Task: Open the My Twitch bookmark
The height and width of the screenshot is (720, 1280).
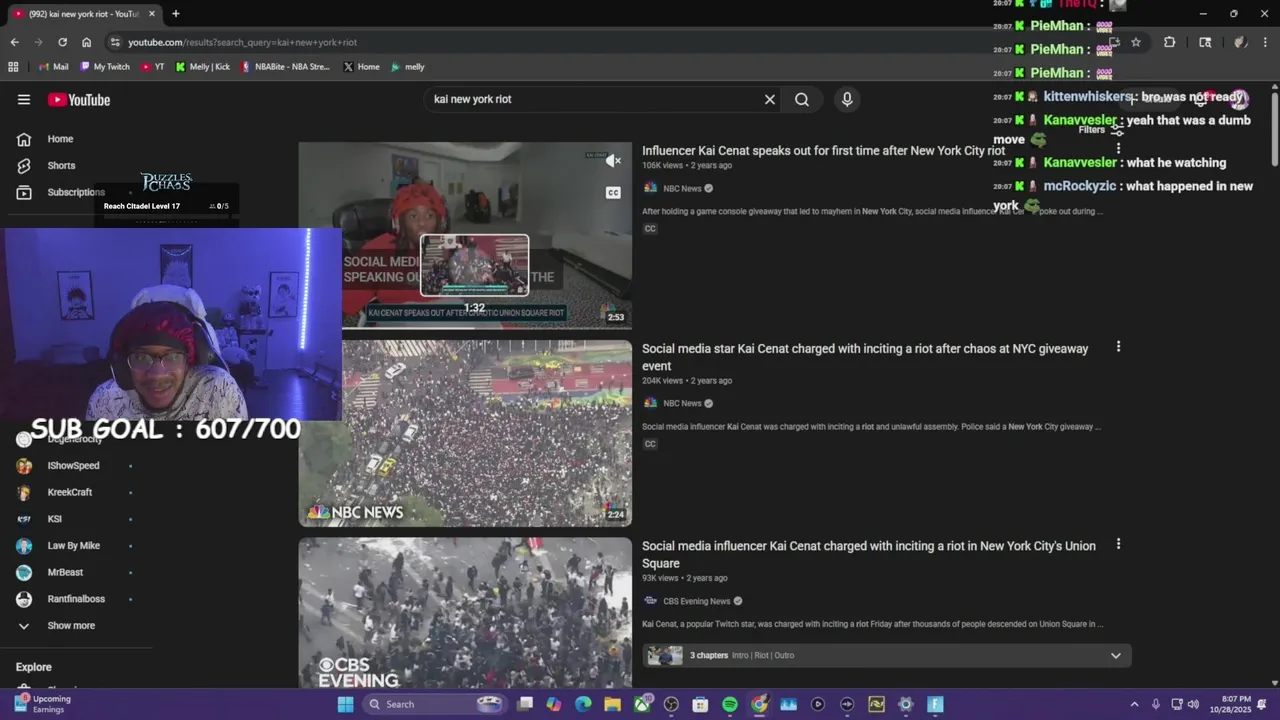Action: coord(105,67)
